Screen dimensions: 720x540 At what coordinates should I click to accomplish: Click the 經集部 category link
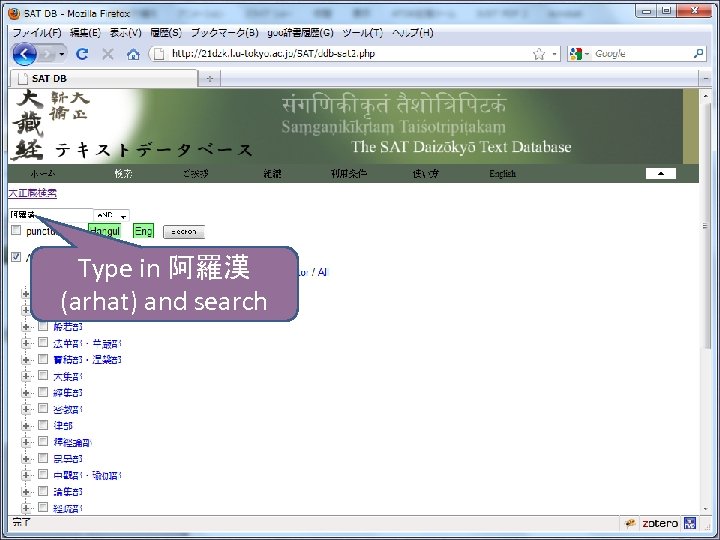(68, 393)
